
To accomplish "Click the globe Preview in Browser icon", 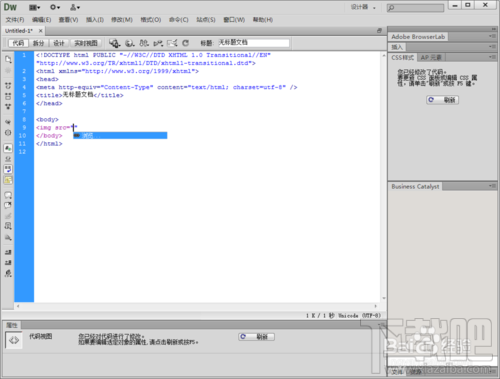I will pos(130,43).
